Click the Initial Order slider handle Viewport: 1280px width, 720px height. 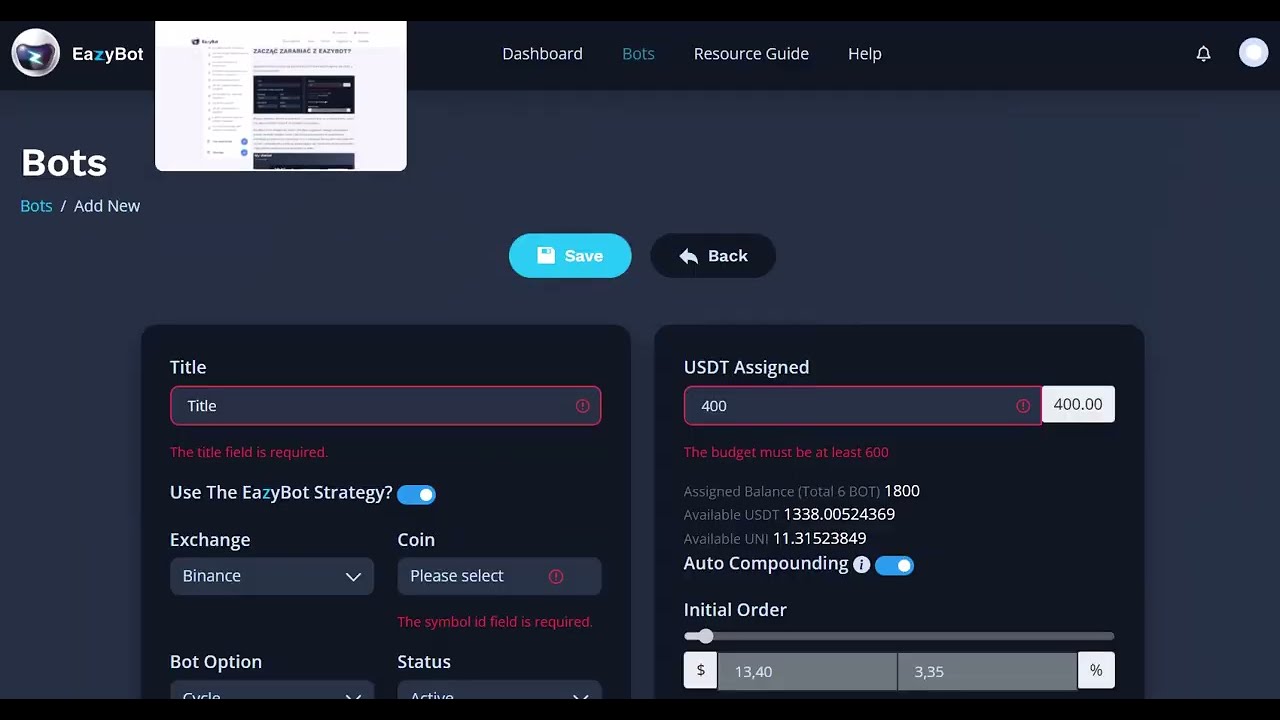pos(706,636)
